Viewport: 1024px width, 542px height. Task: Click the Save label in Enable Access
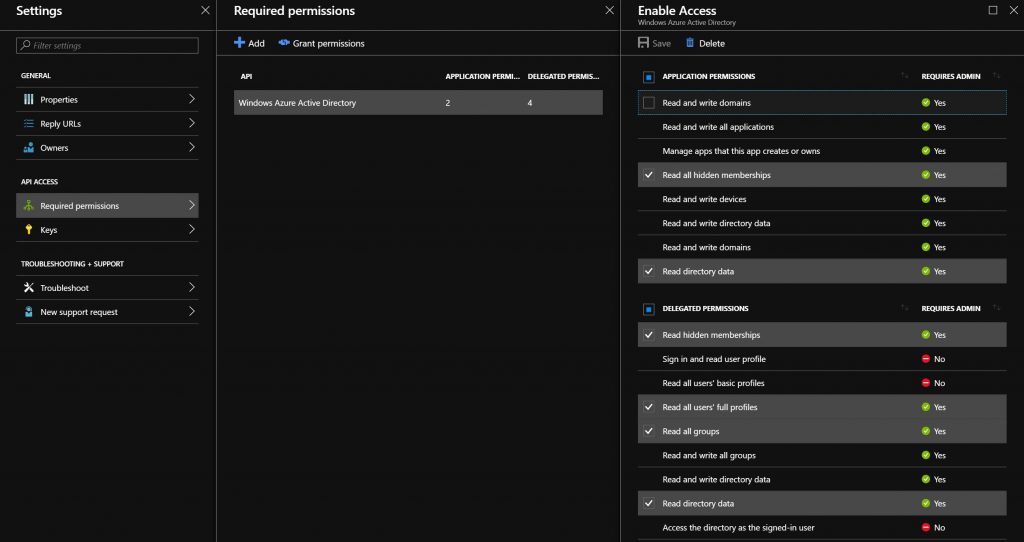662,43
